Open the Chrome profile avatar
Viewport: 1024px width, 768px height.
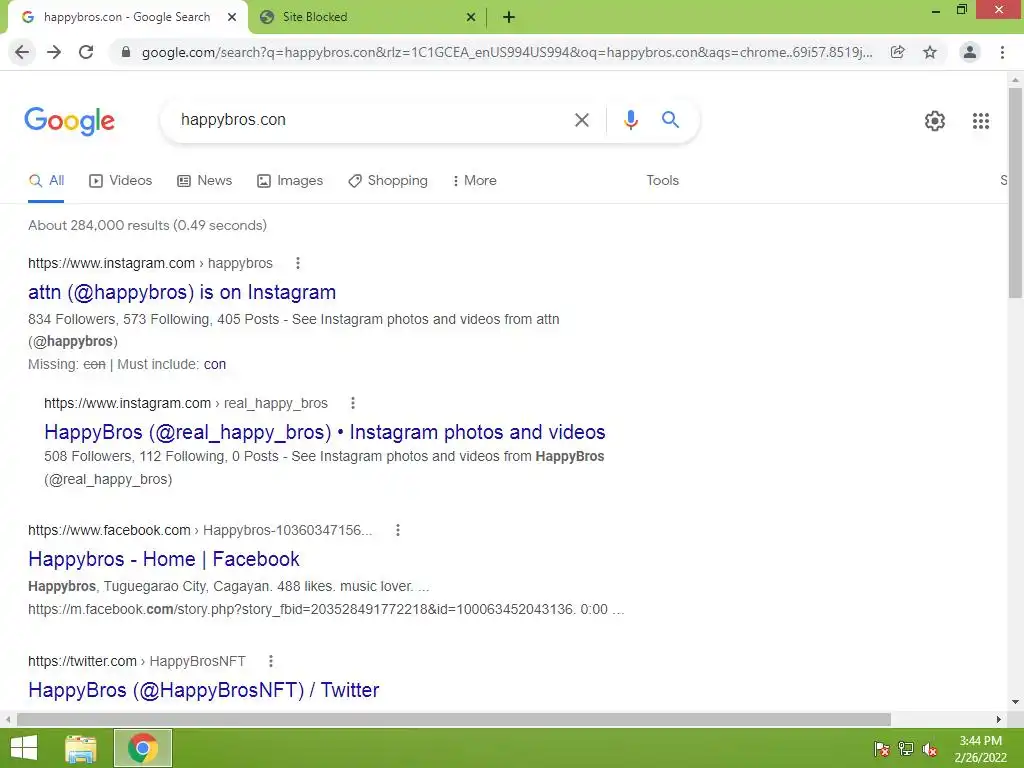[970, 52]
